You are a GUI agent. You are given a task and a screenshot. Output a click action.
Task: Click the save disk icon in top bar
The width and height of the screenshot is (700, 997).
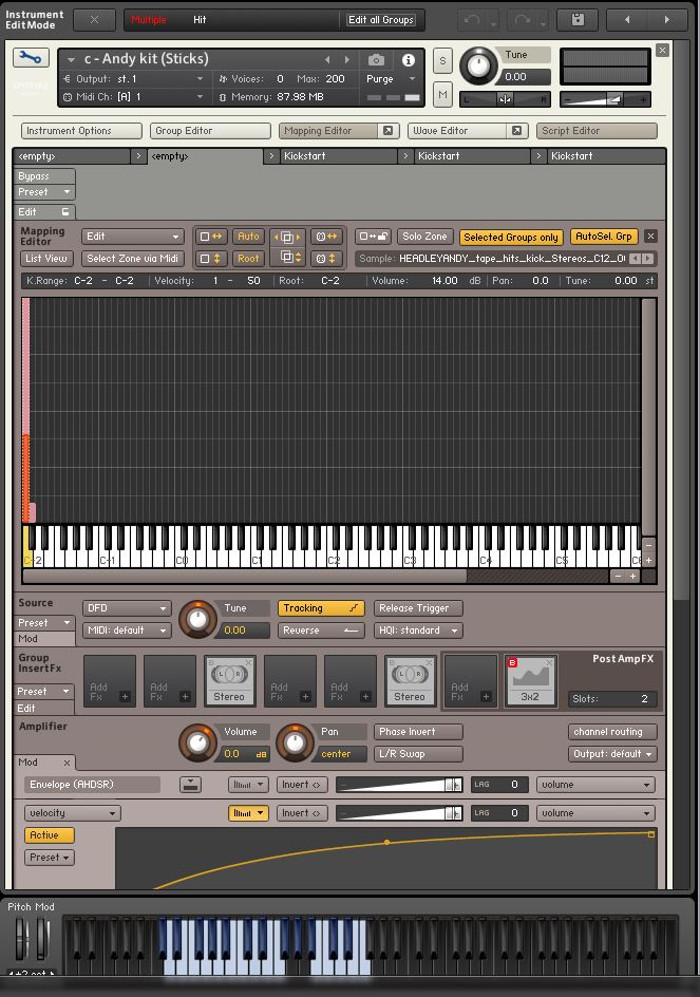point(577,20)
